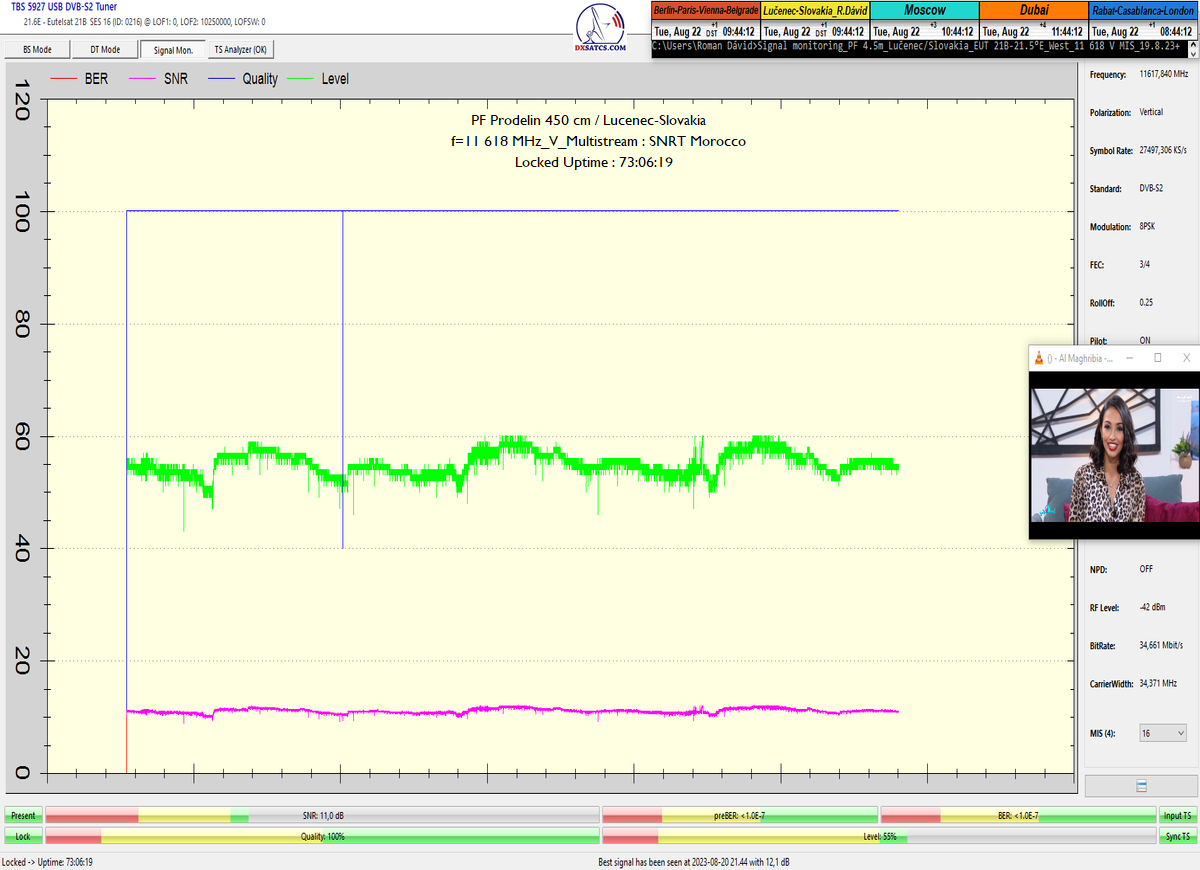
Task: Click the Quality 100% meter bar
Action: (x=322, y=836)
